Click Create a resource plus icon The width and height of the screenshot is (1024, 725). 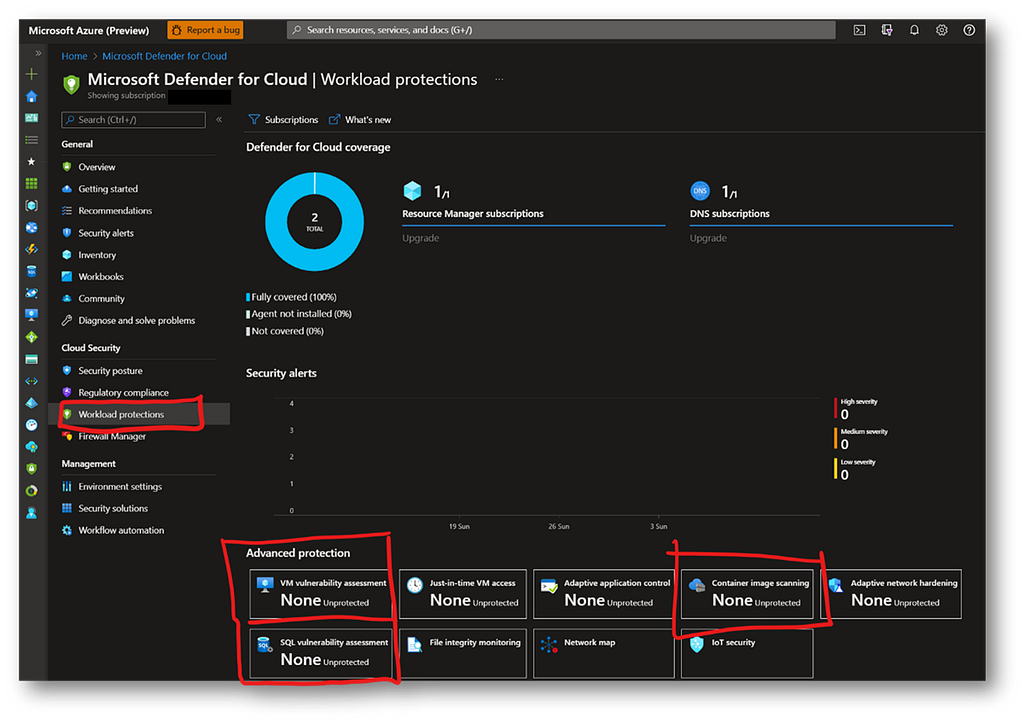pyautogui.click(x=31, y=74)
